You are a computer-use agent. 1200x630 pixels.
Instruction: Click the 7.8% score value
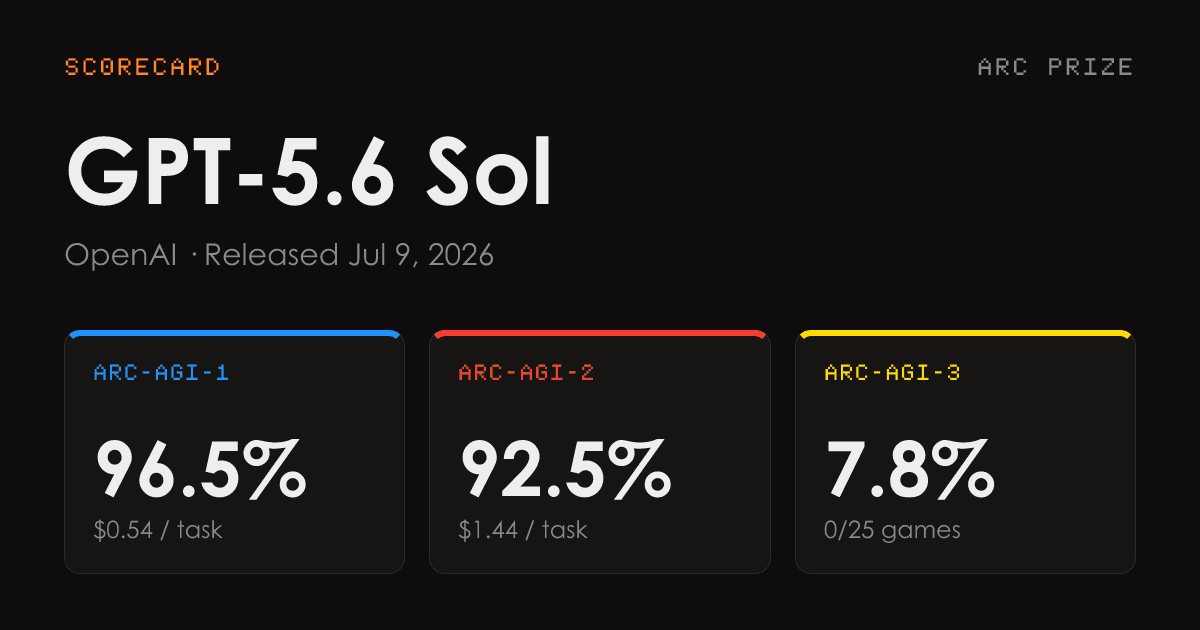pos(910,470)
